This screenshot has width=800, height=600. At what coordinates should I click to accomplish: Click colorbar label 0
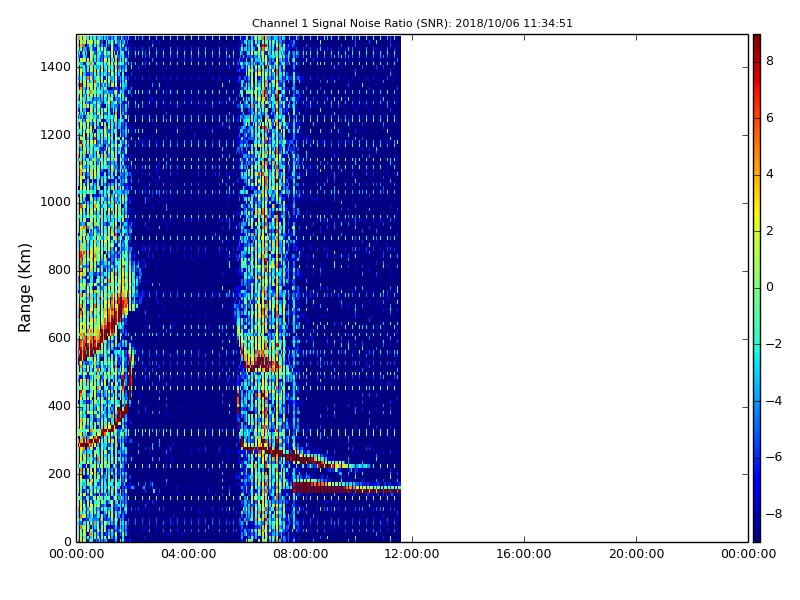pyautogui.click(x=770, y=287)
